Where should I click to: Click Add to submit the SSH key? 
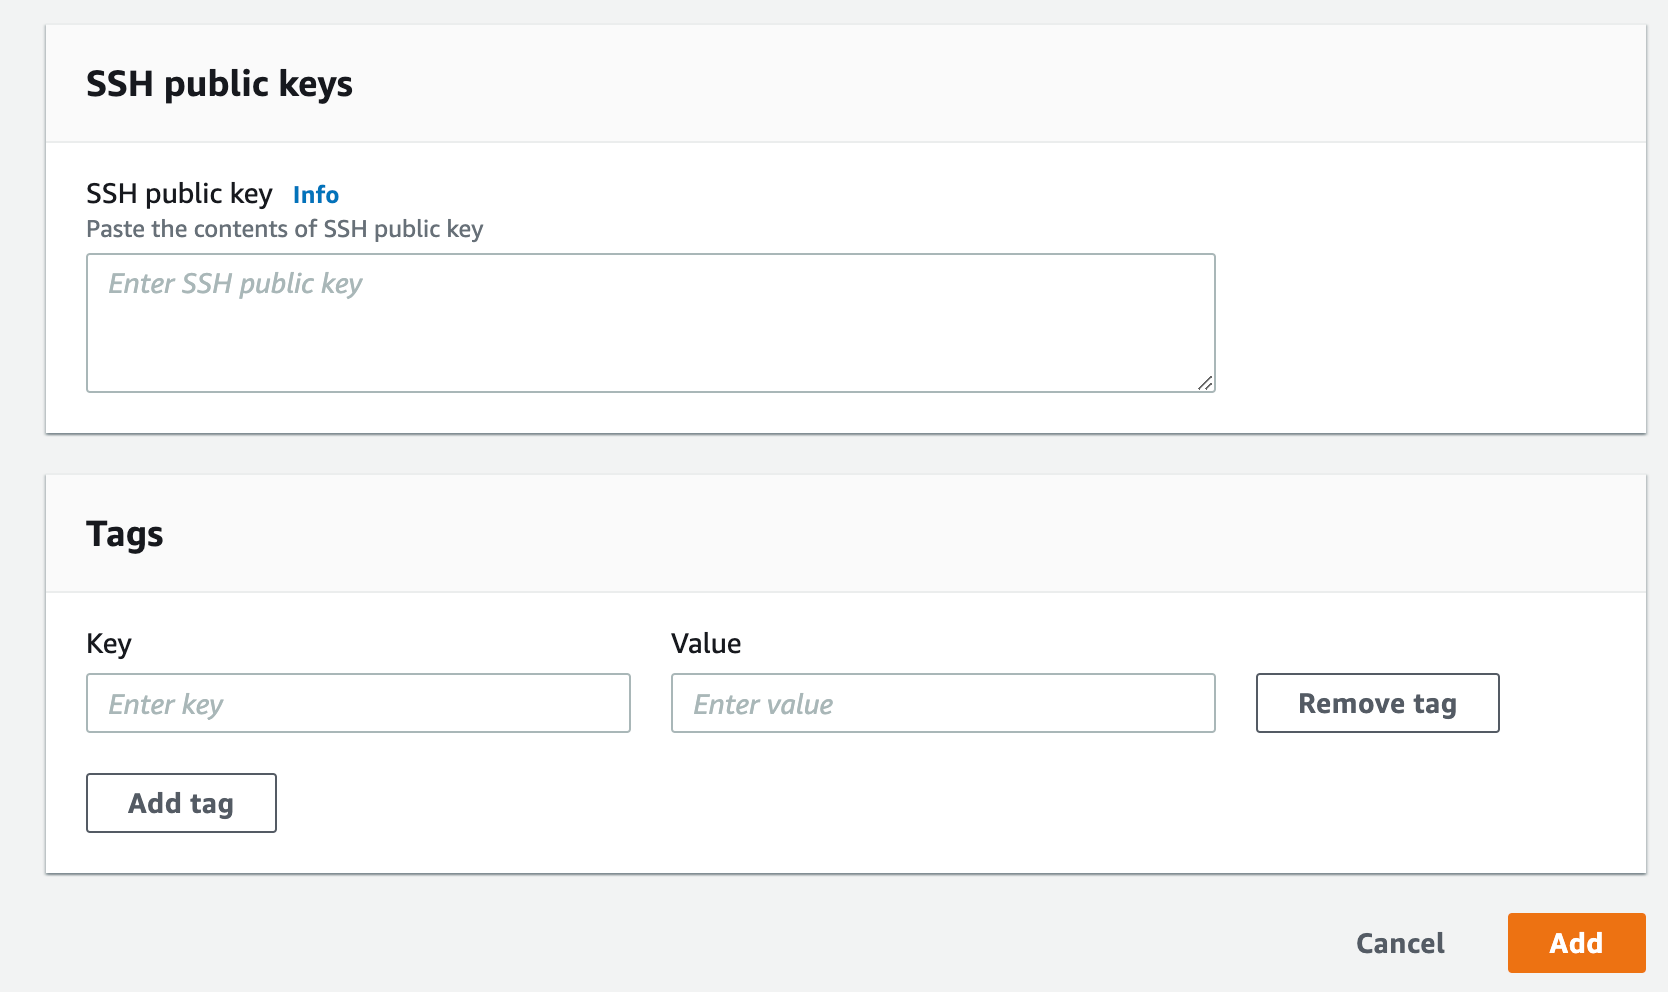[1576, 942]
